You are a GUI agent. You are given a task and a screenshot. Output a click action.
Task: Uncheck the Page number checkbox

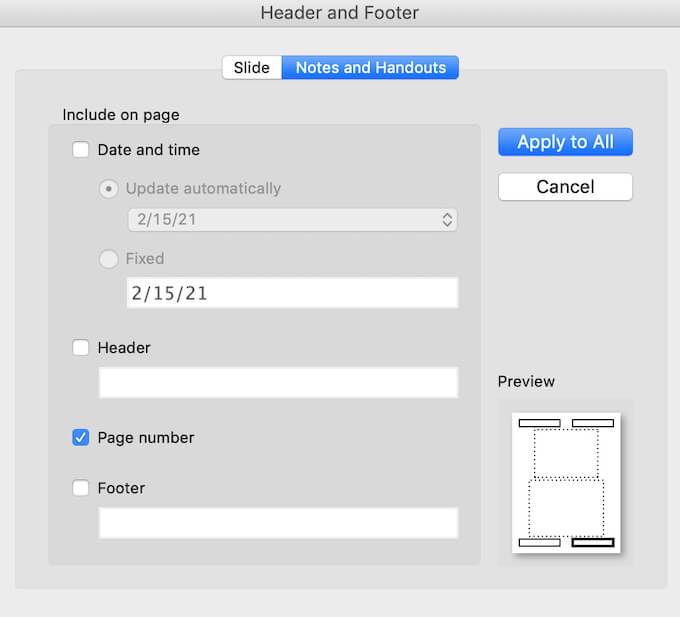tap(81, 437)
